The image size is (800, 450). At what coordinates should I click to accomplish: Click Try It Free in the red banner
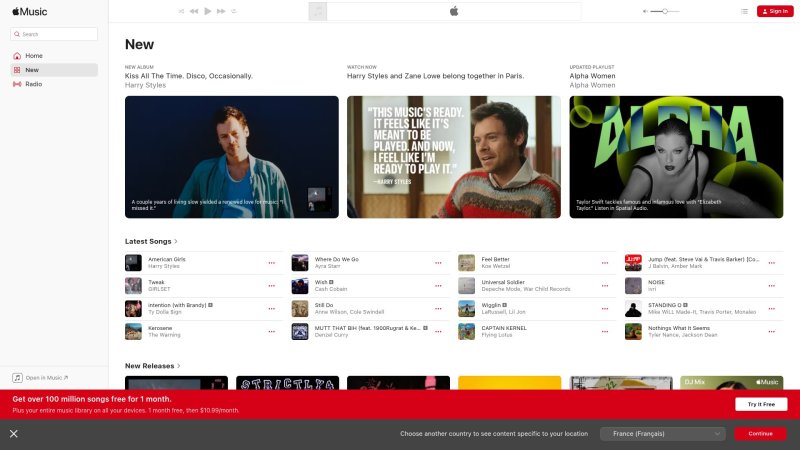[761, 404]
